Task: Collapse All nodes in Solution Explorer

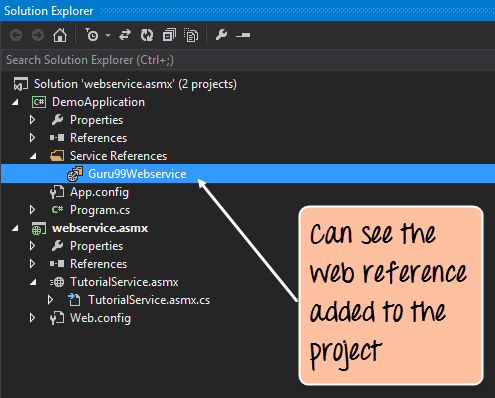Action: point(169,35)
